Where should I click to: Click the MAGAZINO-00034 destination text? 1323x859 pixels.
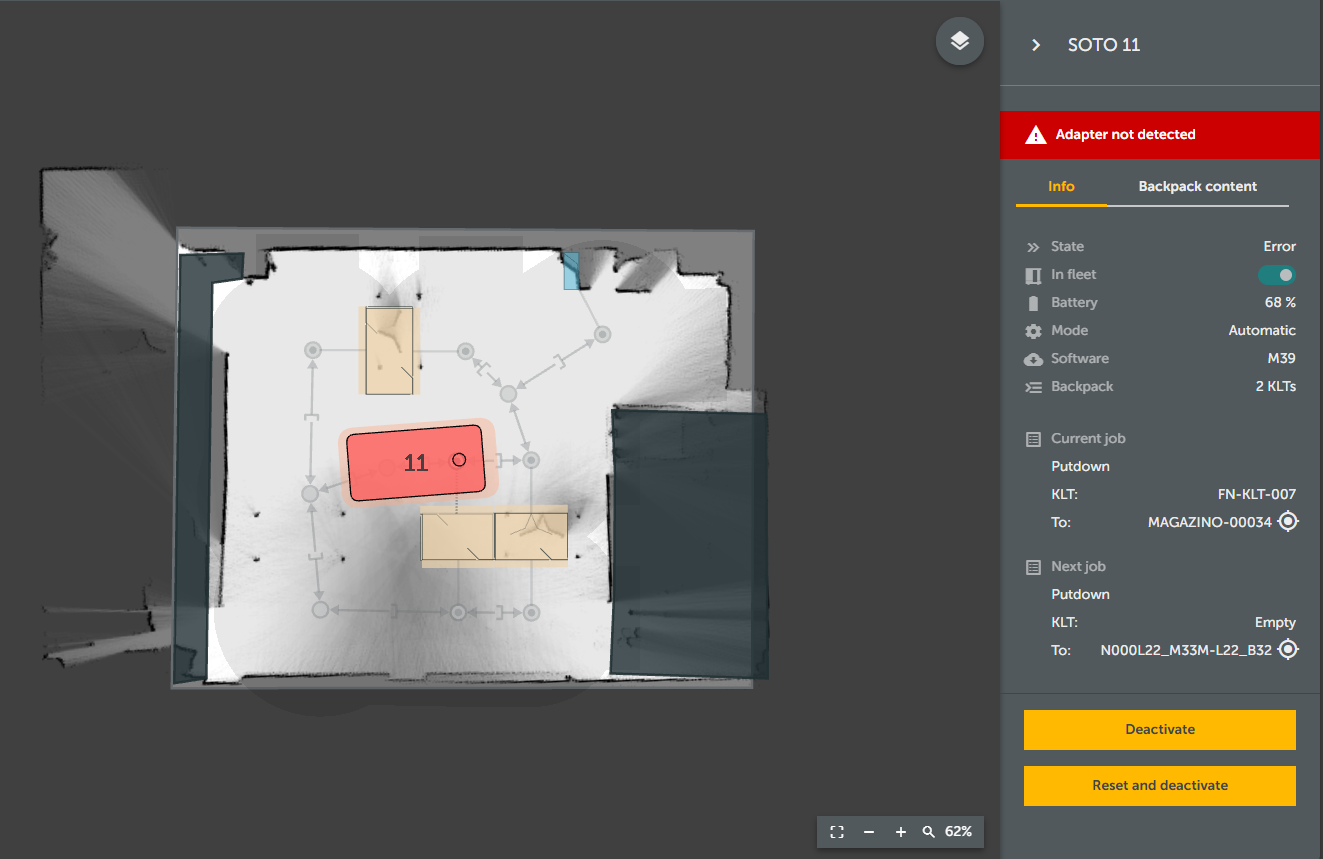[x=1210, y=522]
